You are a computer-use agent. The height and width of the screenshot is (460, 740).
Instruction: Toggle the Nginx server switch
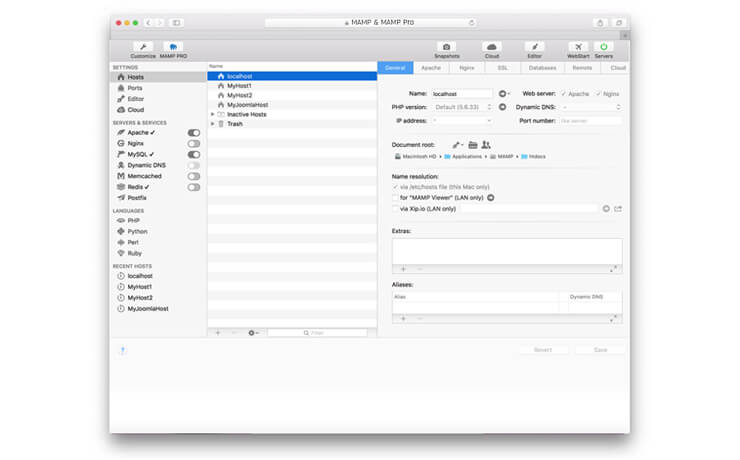click(x=193, y=143)
